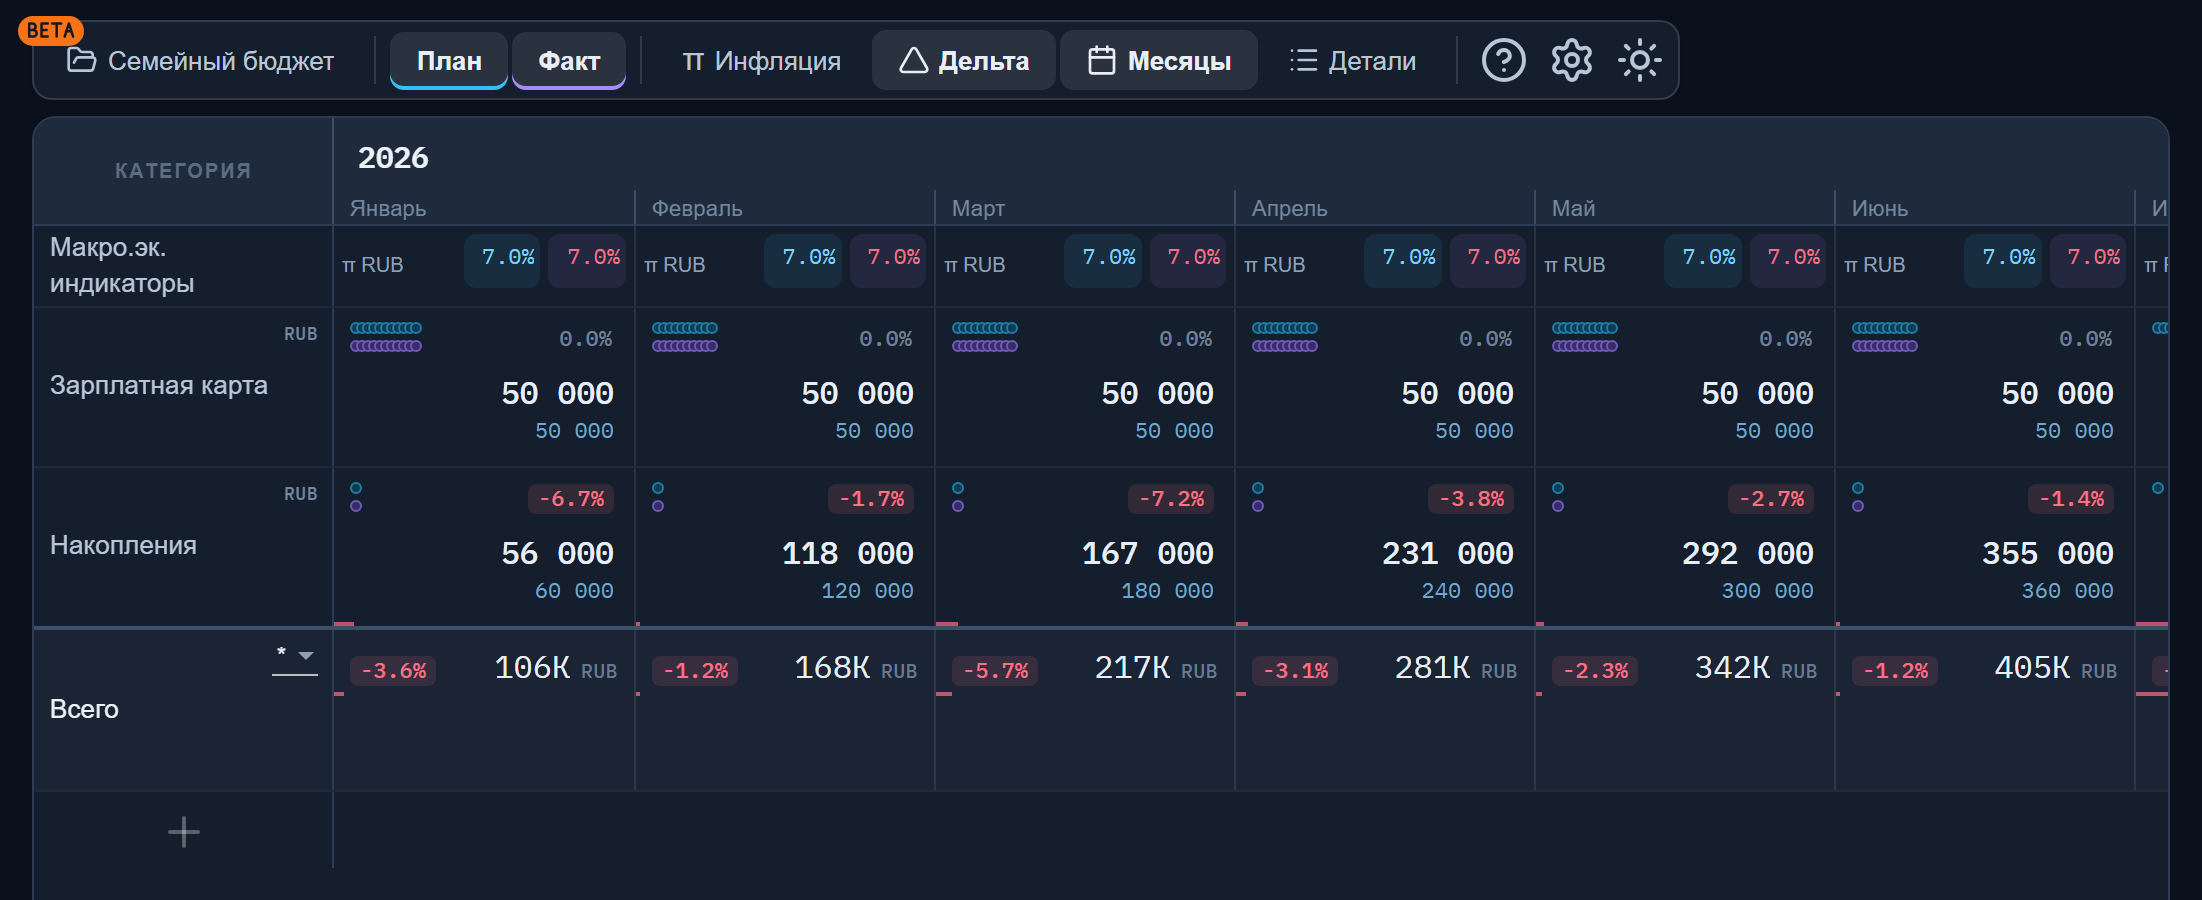The width and height of the screenshot is (2202, 900).
Task: Click Накопления dots indicator in Январь
Action: point(356,497)
